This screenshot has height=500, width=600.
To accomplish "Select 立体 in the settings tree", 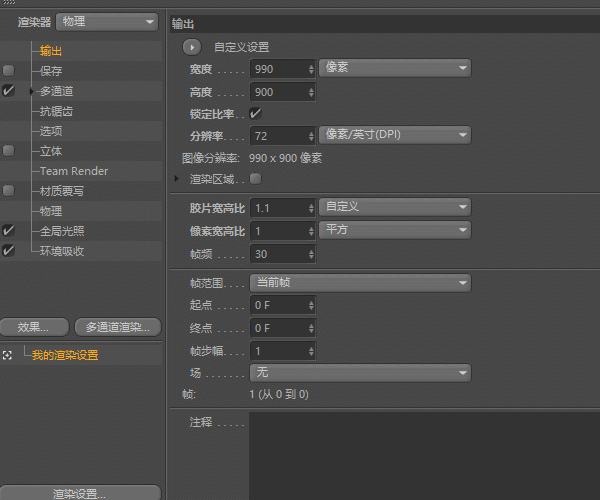I will (51, 151).
